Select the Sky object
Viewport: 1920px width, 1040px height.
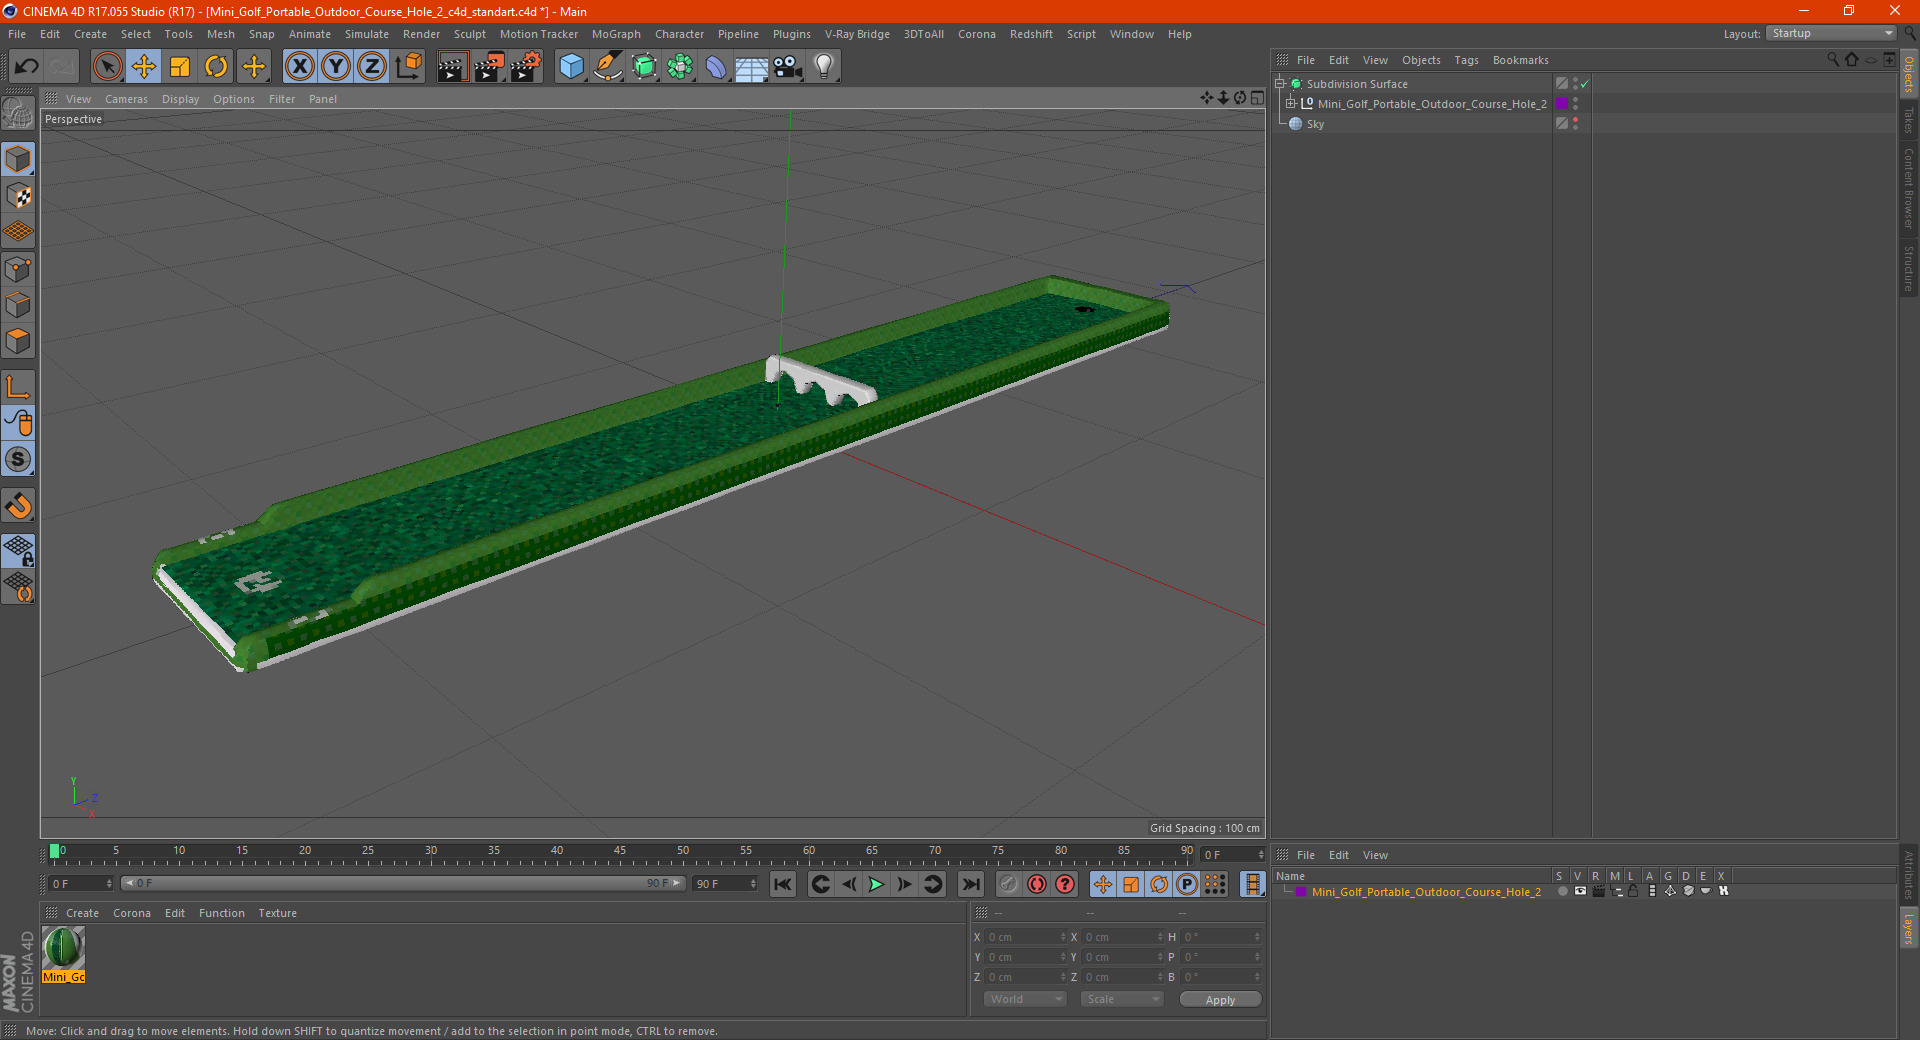(x=1315, y=124)
